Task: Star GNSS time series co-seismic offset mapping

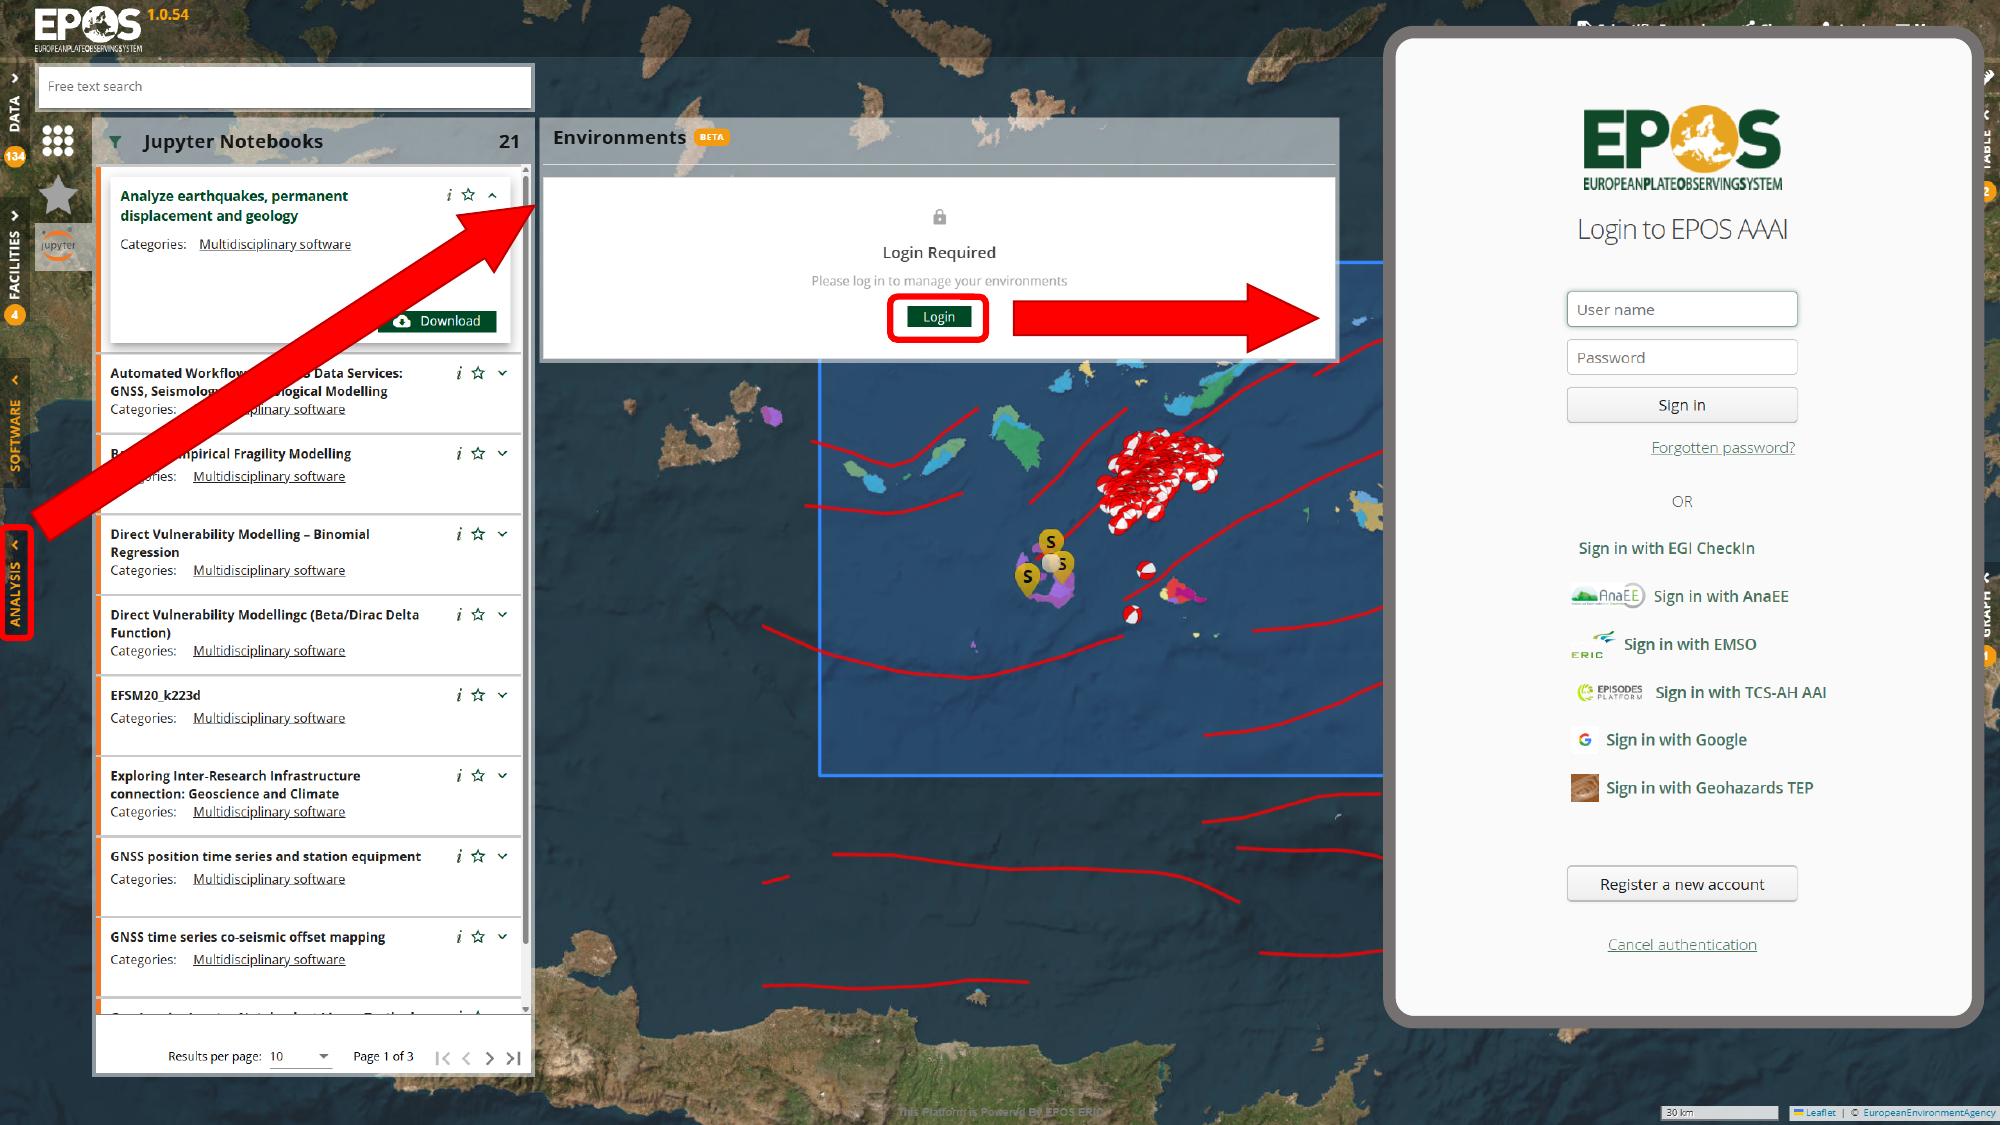Action: coord(478,937)
